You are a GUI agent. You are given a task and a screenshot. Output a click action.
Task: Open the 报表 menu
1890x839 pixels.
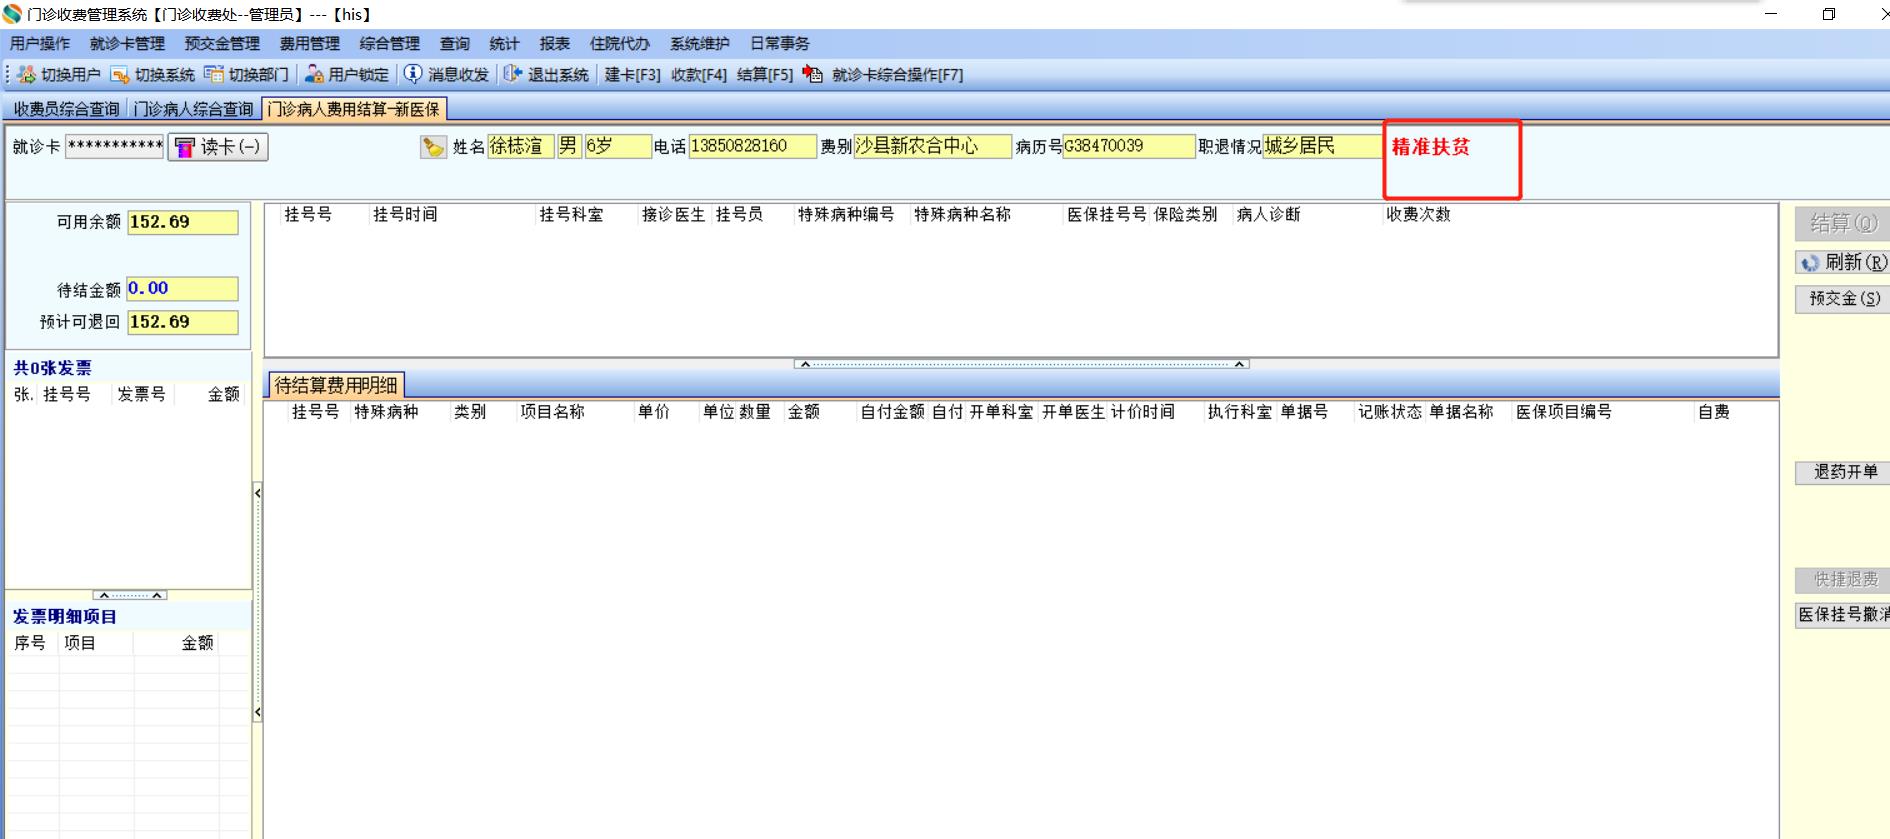pos(554,44)
